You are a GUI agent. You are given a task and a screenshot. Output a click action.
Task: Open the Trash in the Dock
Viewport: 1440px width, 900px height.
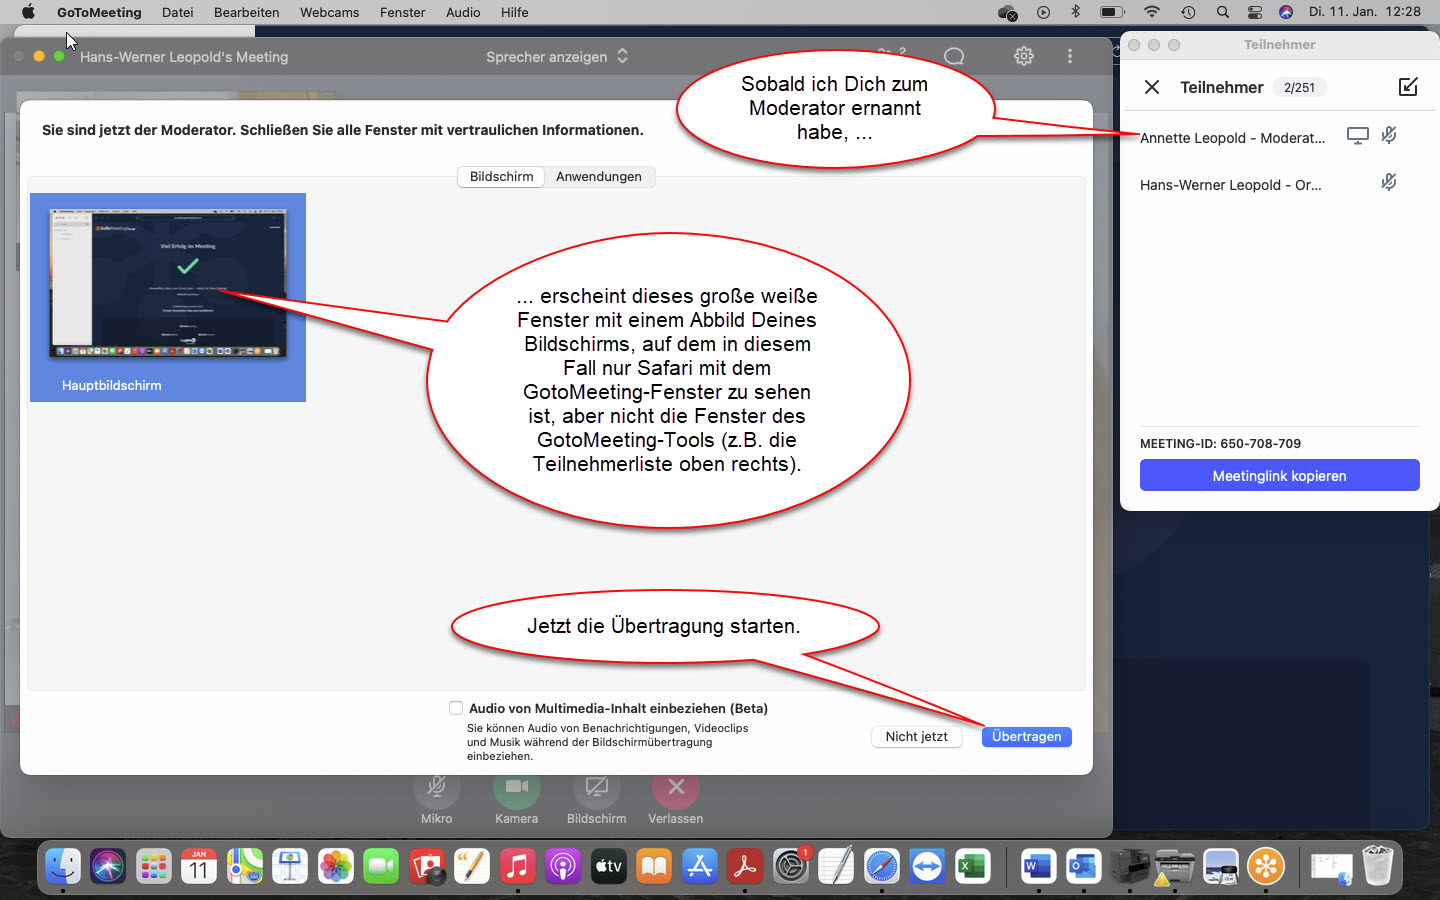tap(1377, 866)
